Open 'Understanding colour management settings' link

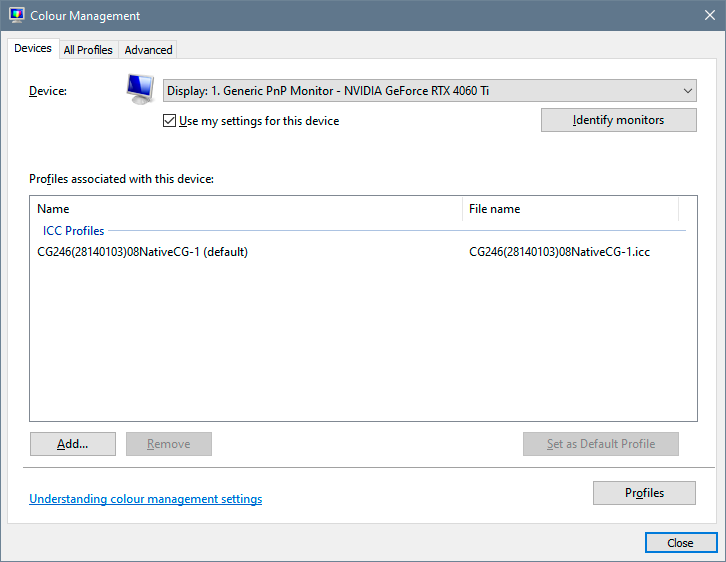(145, 499)
